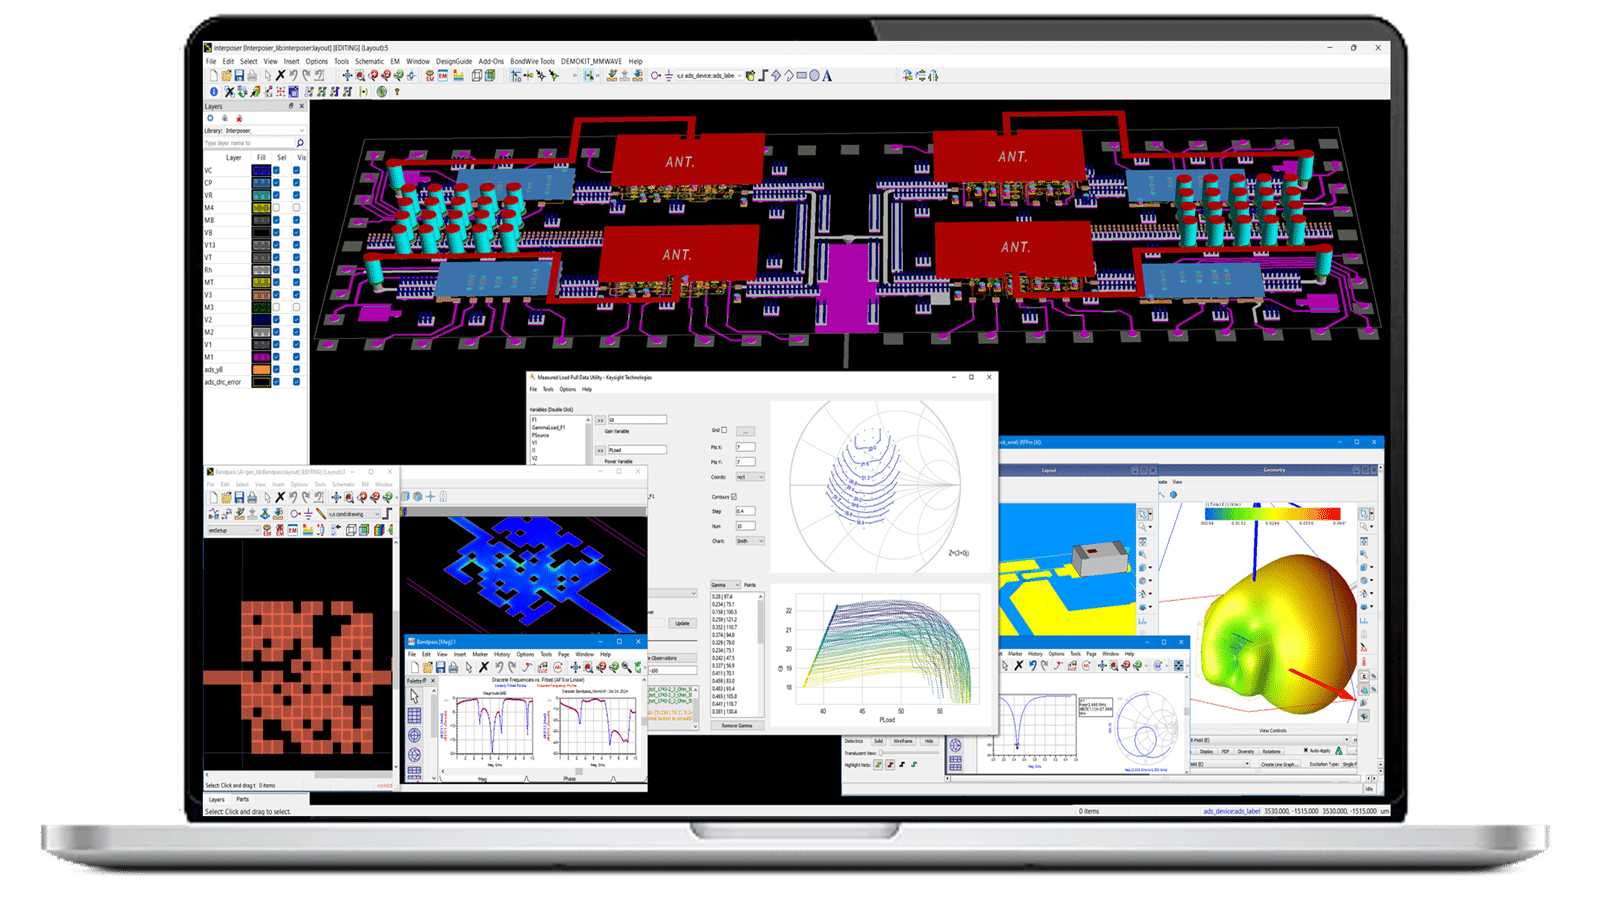Select the Insert Text tool (A icon)

(827, 76)
